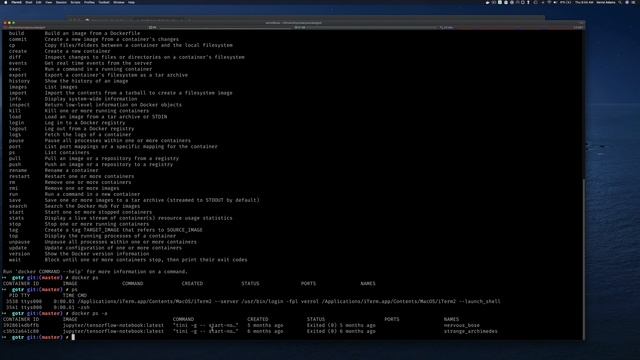The width and height of the screenshot is (640, 360).
Task: Open the View menu
Action: (x=49, y=2)
